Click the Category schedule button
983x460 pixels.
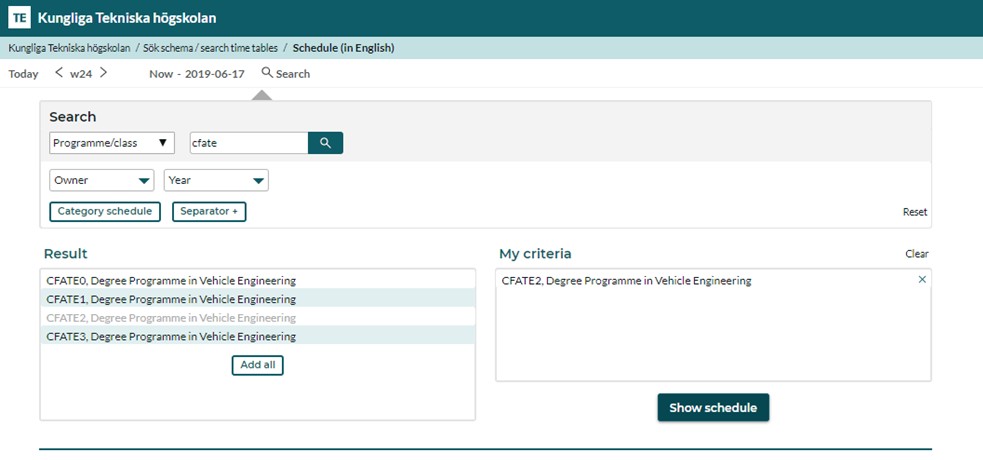(x=105, y=212)
